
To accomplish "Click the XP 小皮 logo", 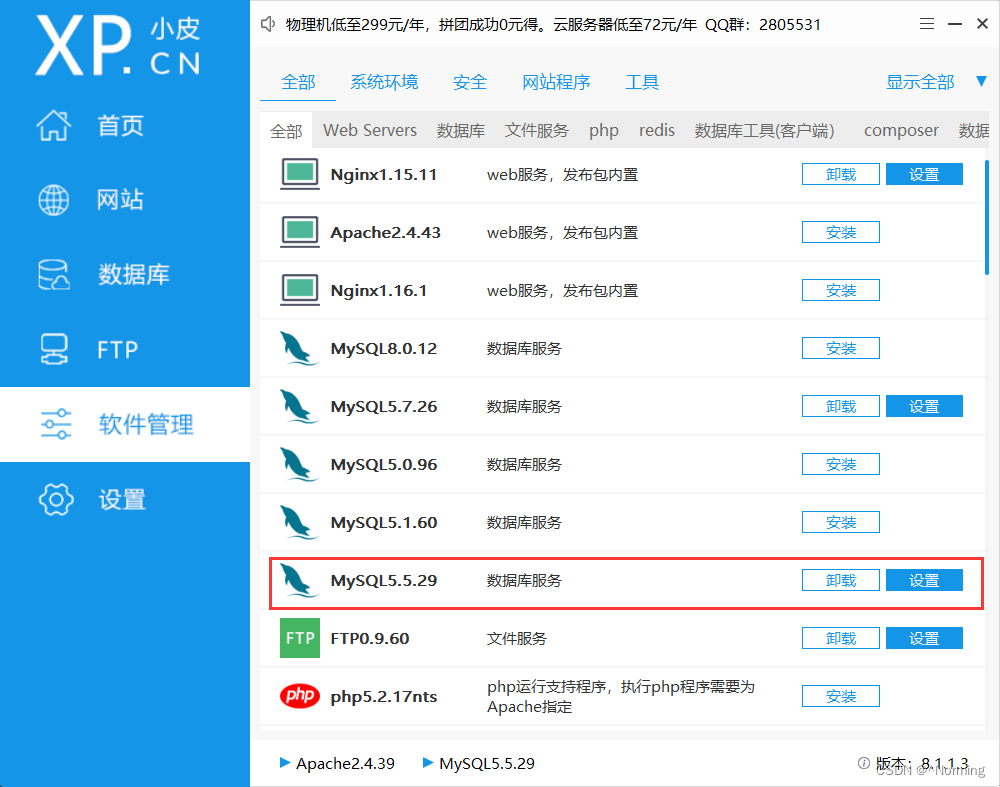I will click(118, 45).
